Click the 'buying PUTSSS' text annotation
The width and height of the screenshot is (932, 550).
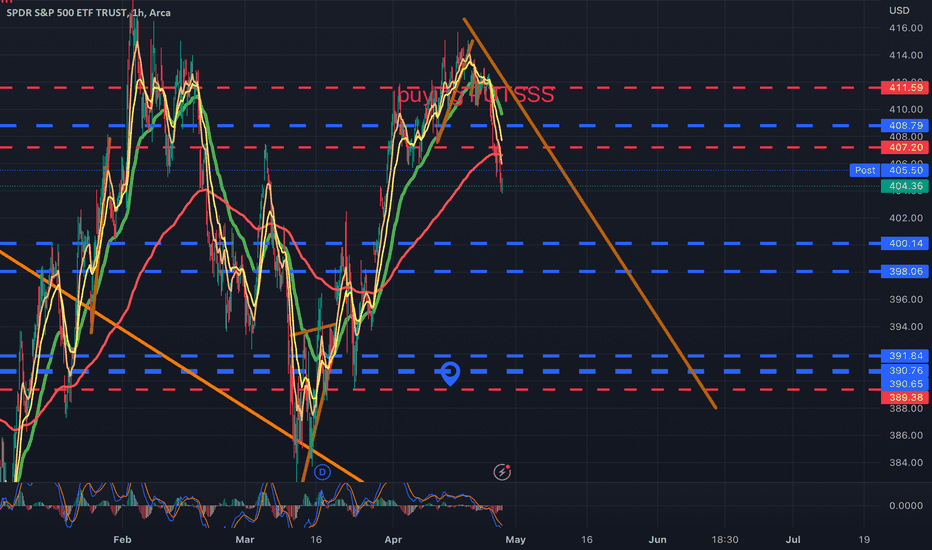(476, 95)
